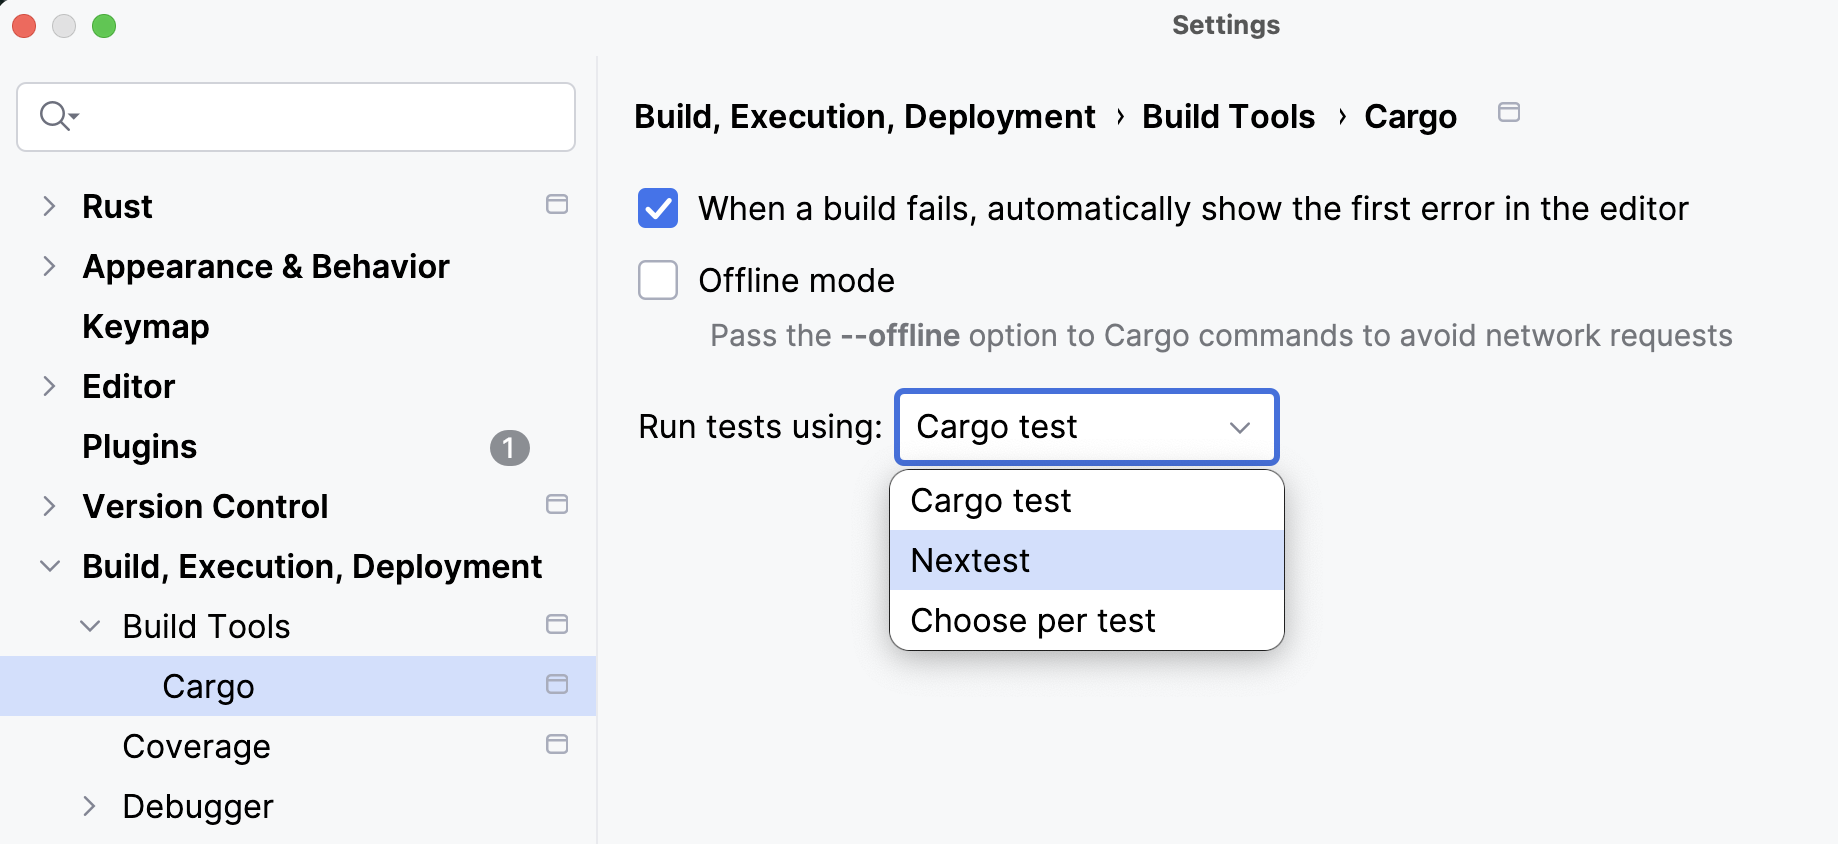Expand the Editor section
This screenshot has height=844, width=1838.
point(48,386)
